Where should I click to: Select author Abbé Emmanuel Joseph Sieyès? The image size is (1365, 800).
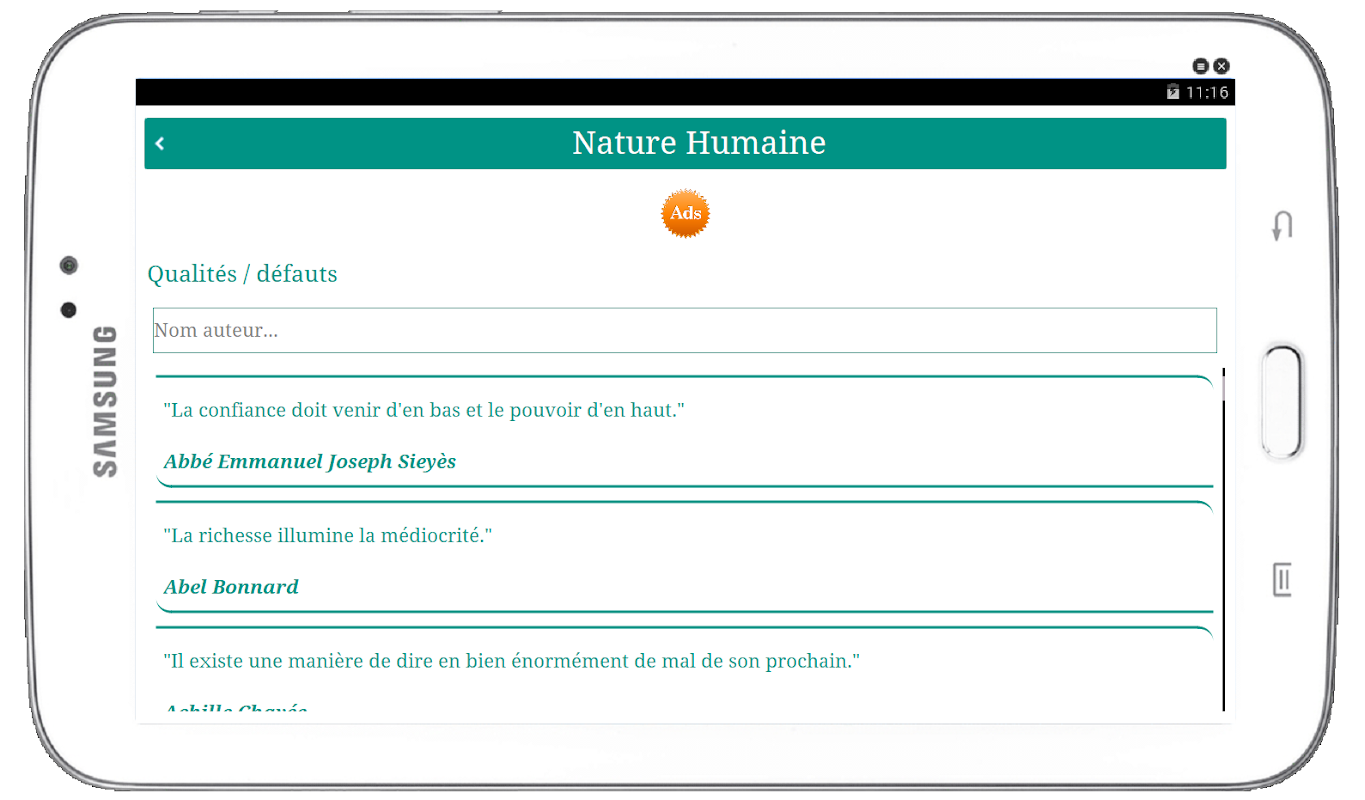(310, 462)
